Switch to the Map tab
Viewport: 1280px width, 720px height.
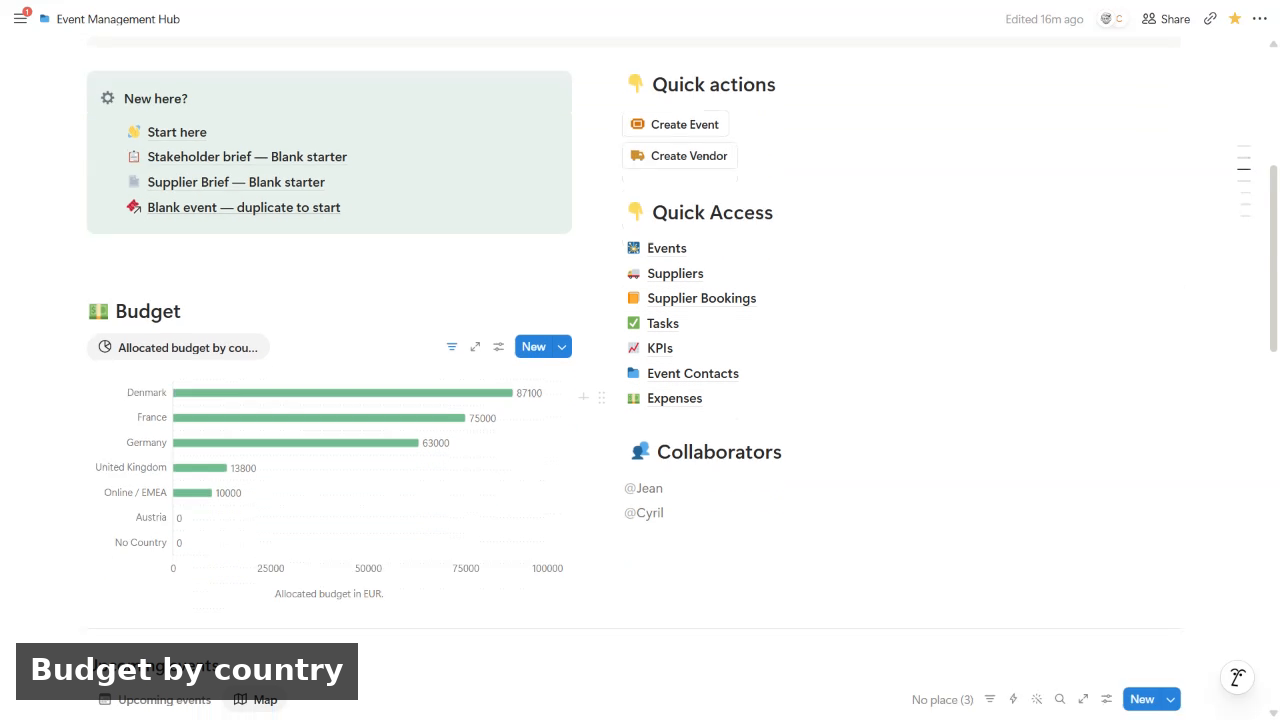pyautogui.click(x=256, y=699)
